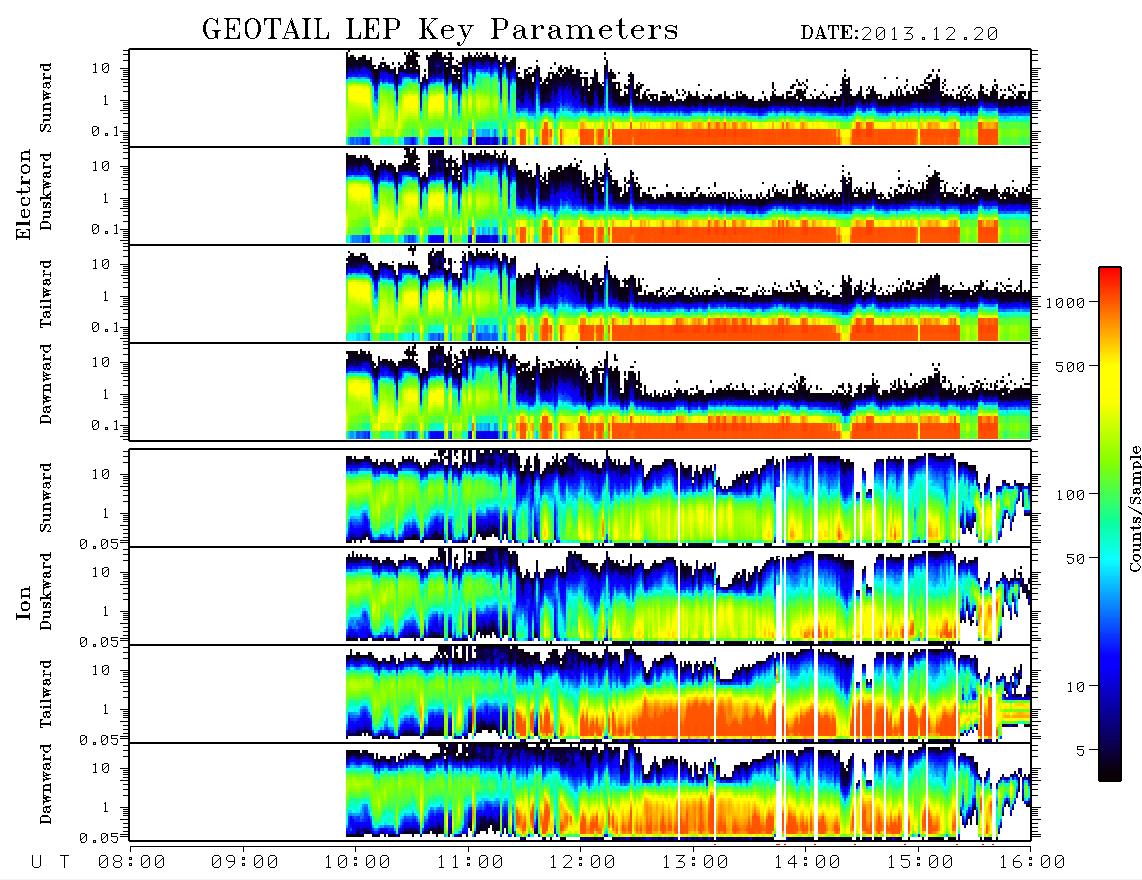The height and width of the screenshot is (880, 1142).
Task: Click the Electron Sunward panel label
Action: tap(46, 98)
